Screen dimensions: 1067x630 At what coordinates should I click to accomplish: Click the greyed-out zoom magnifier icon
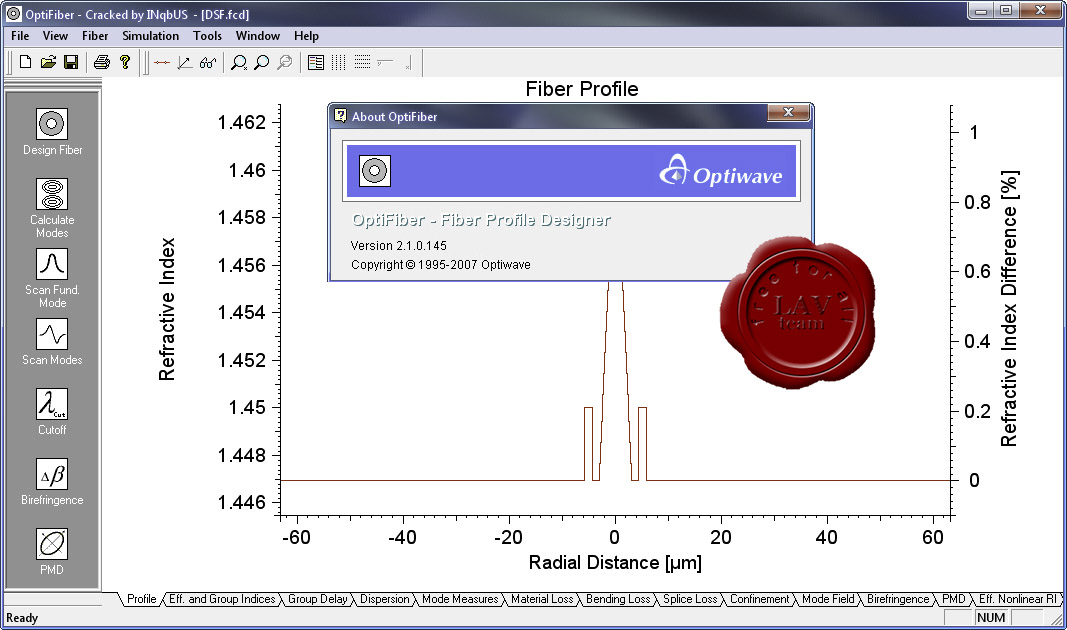tap(285, 63)
